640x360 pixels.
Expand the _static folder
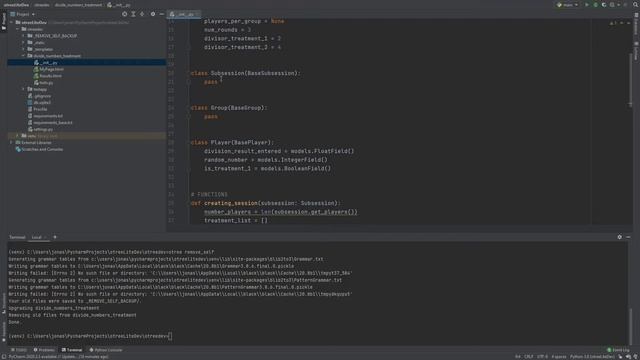[24, 42]
